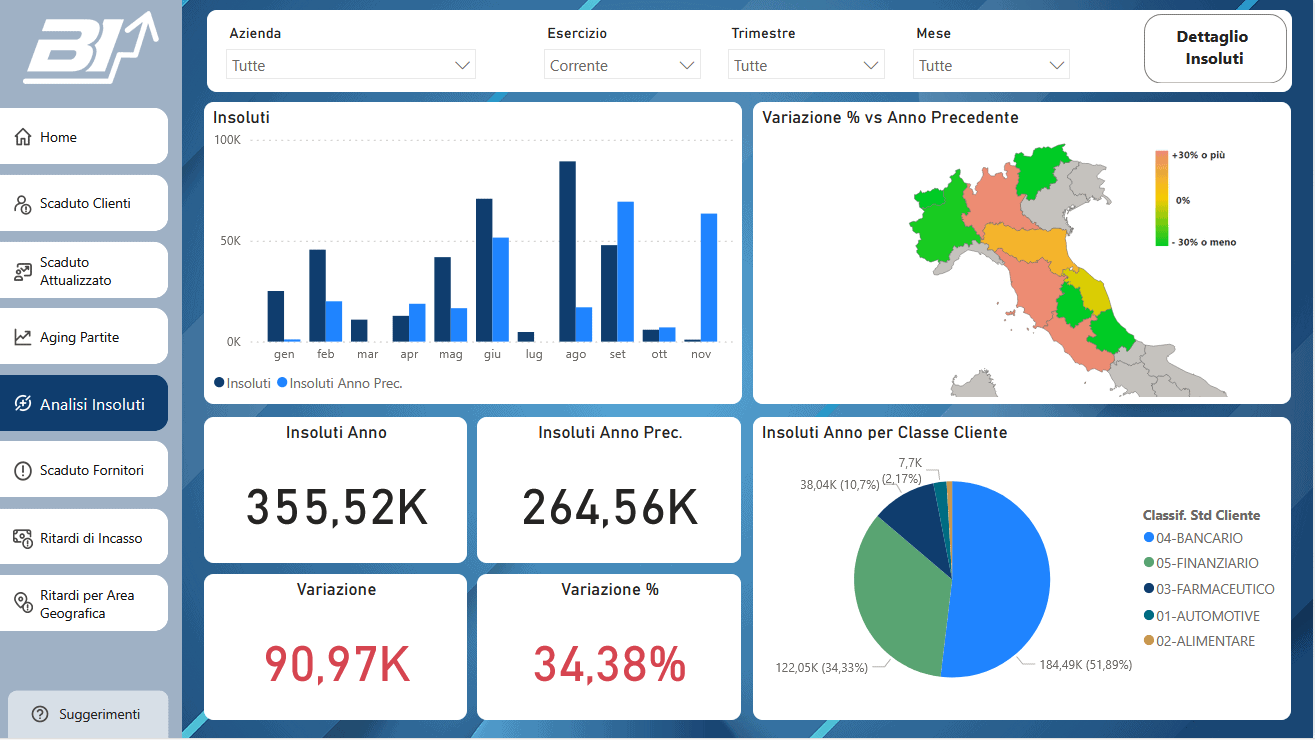Click the Classif. Std Cliente legend heading
This screenshot has height=740, width=1315.
pyautogui.click(x=1201, y=516)
